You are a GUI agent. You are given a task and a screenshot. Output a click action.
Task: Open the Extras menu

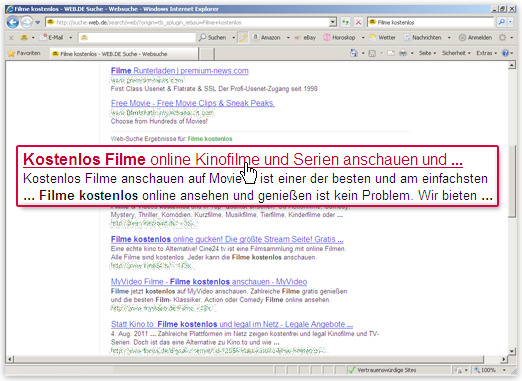487,53
